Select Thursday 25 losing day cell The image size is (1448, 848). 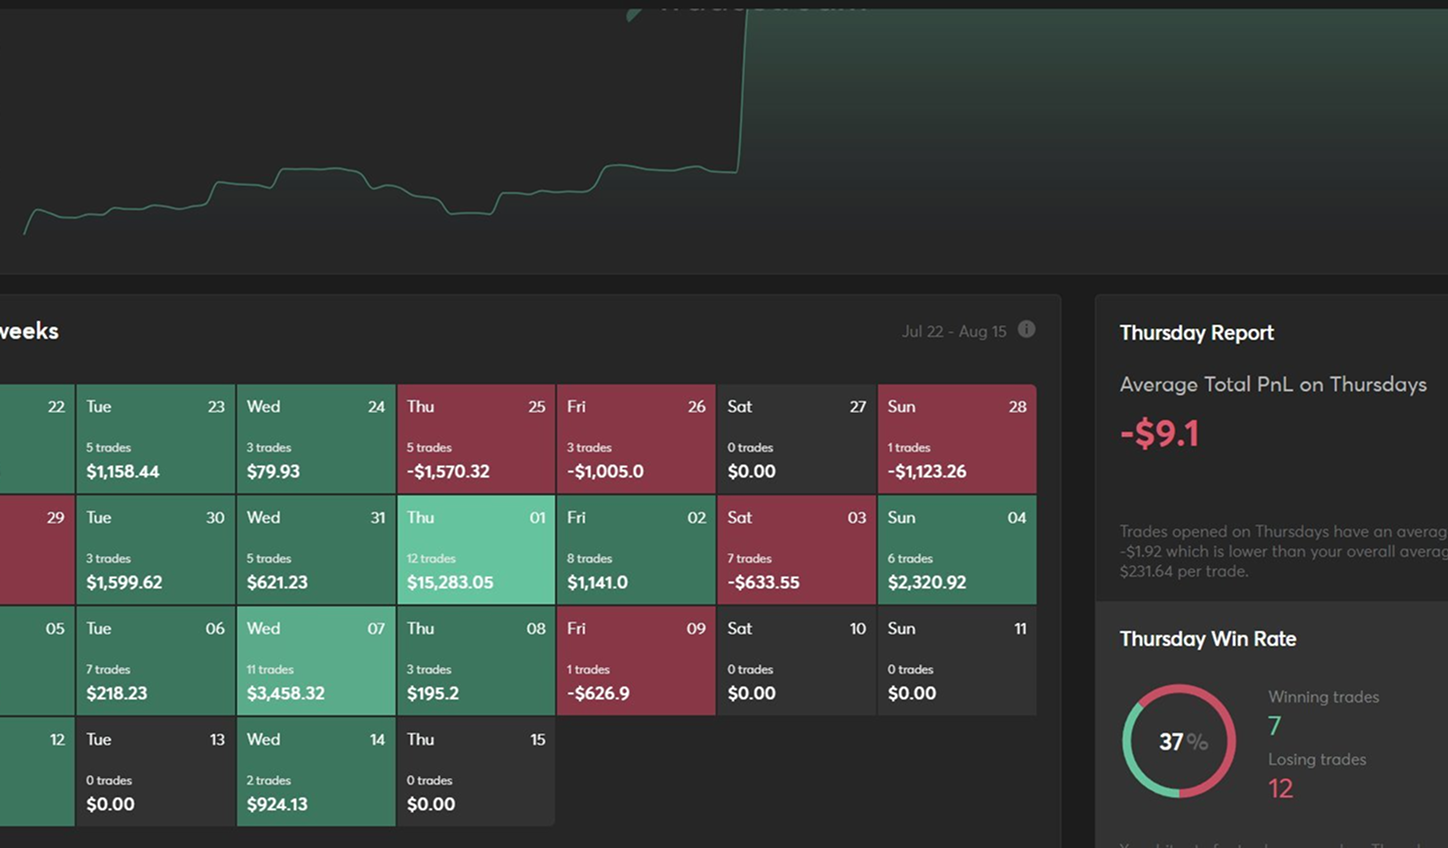476,439
